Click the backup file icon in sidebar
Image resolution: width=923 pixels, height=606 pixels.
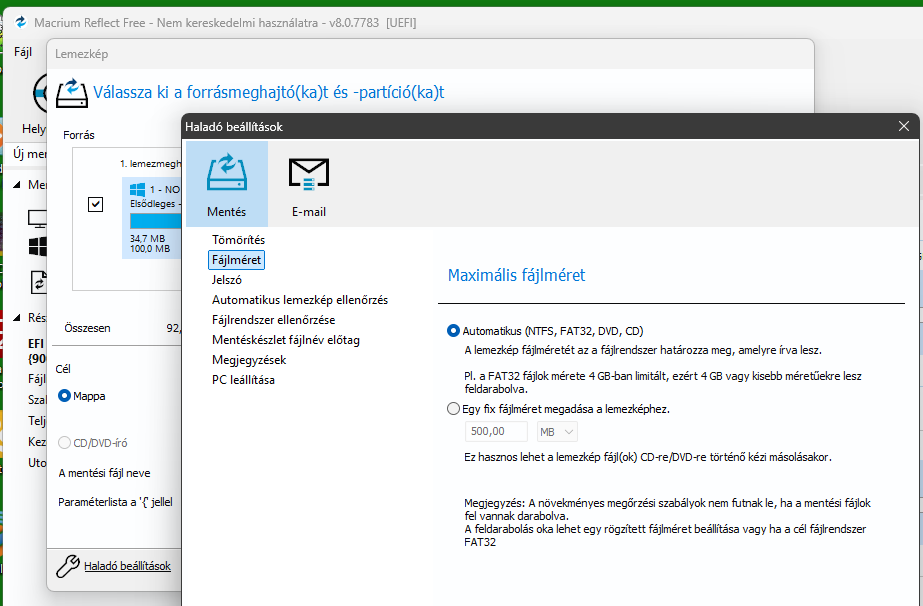pyautogui.click(x=38, y=282)
